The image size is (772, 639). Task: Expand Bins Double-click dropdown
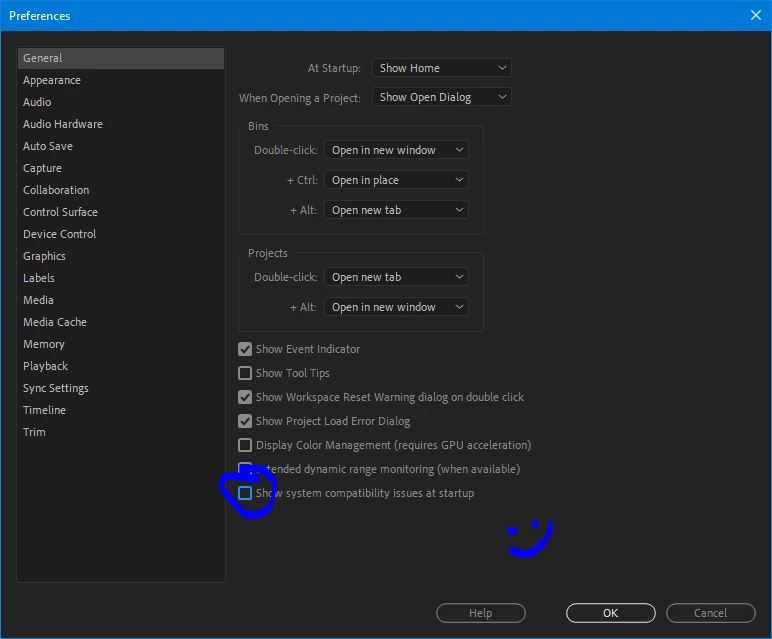pyautogui.click(x=396, y=150)
